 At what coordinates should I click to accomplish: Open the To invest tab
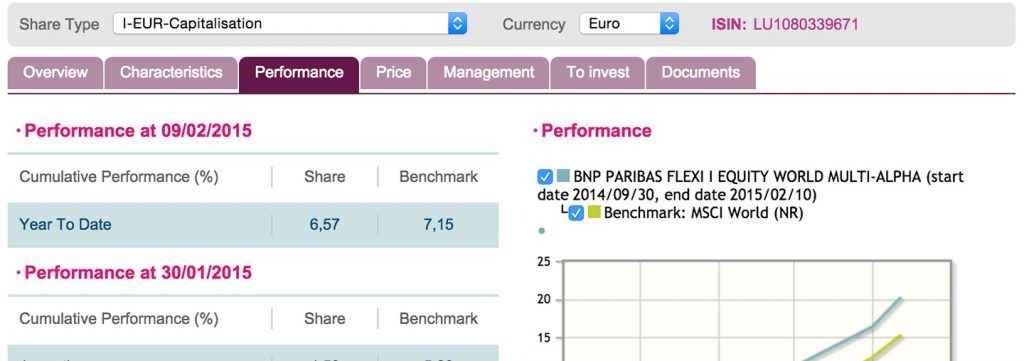pos(598,73)
